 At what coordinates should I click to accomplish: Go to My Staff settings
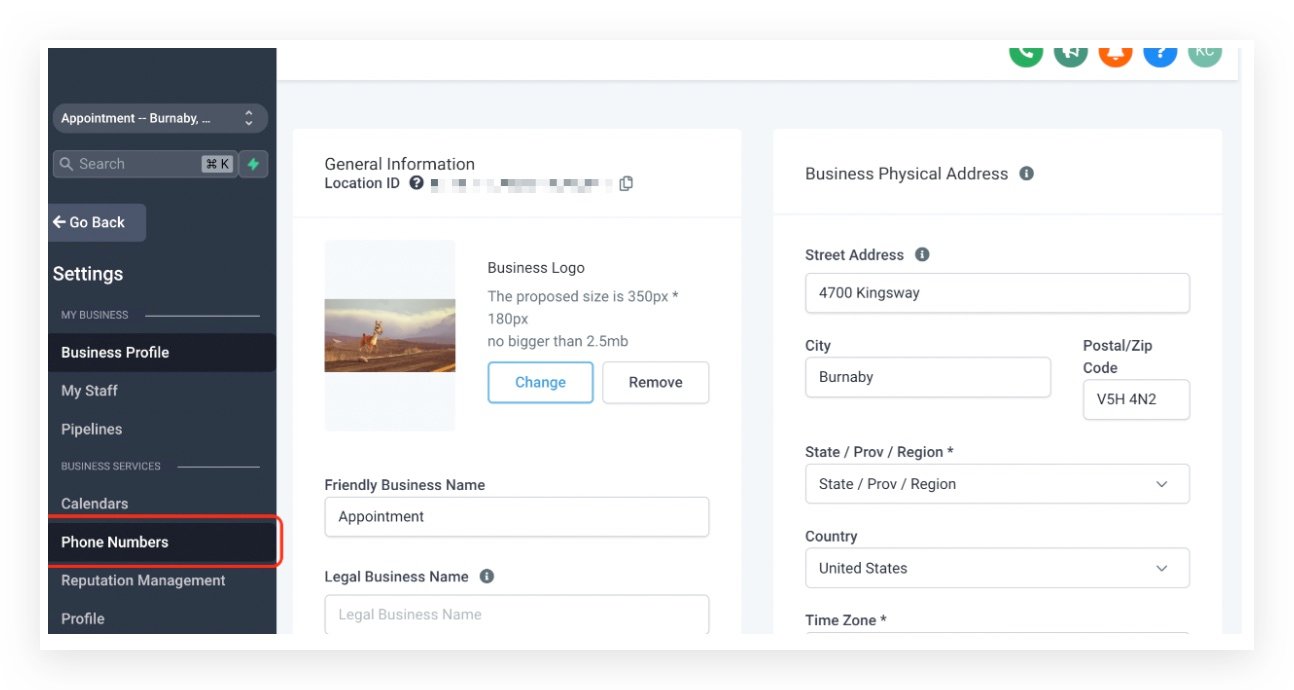tap(89, 391)
